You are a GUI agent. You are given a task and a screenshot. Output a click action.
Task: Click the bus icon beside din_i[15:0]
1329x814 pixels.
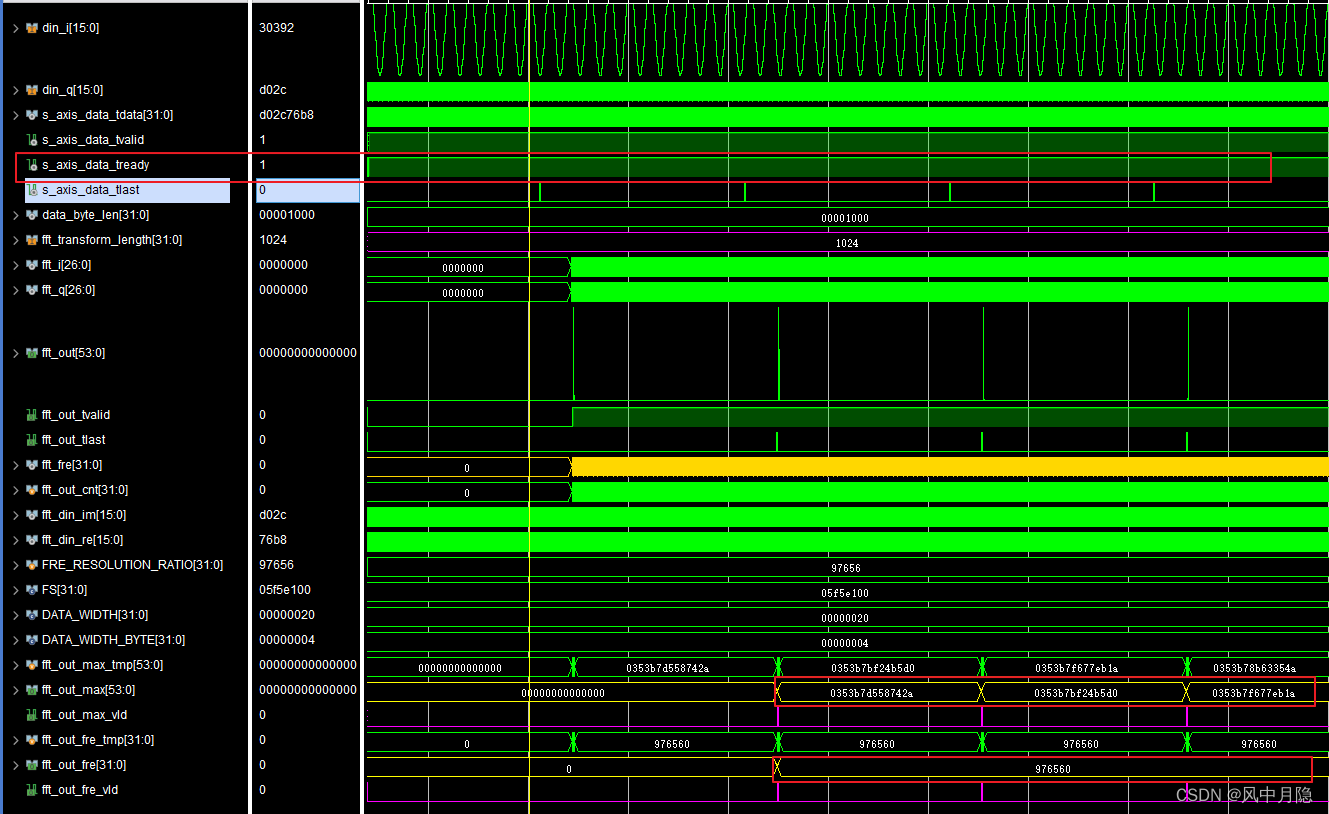click(x=32, y=28)
